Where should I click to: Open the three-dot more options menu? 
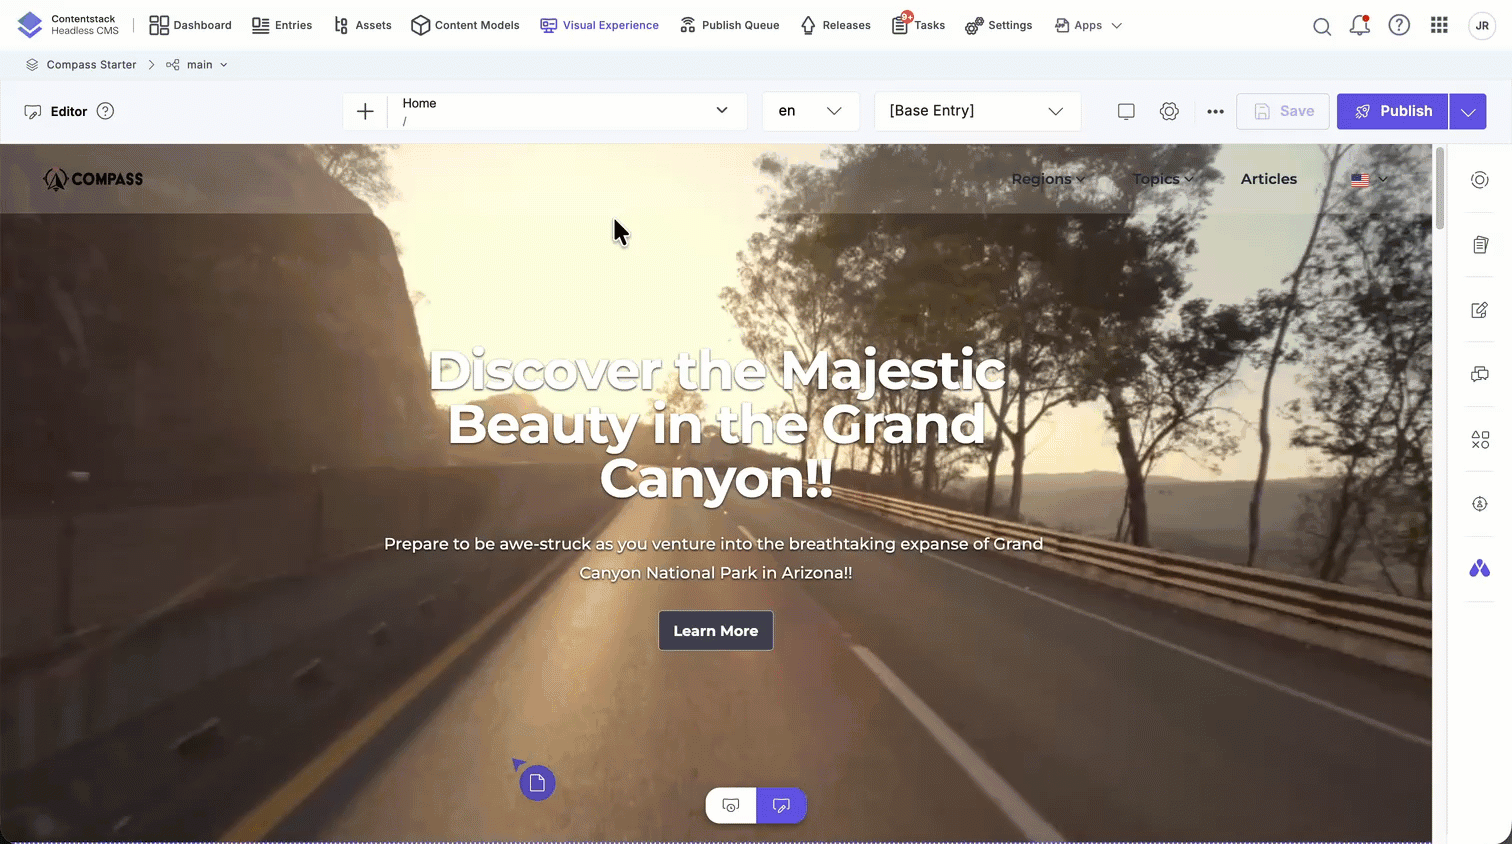[x=1215, y=111]
